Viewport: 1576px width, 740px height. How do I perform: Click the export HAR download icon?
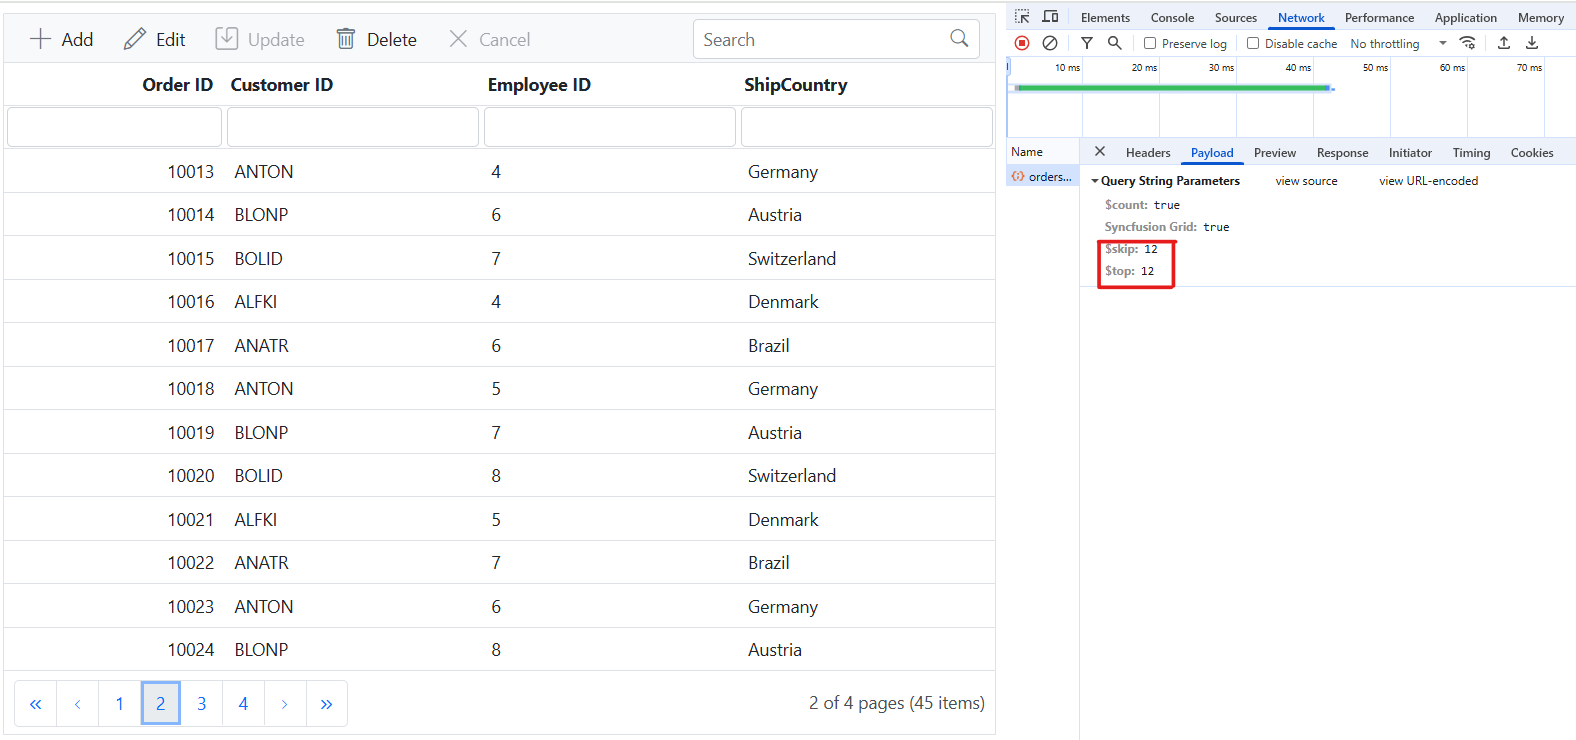pyautogui.click(x=1532, y=43)
